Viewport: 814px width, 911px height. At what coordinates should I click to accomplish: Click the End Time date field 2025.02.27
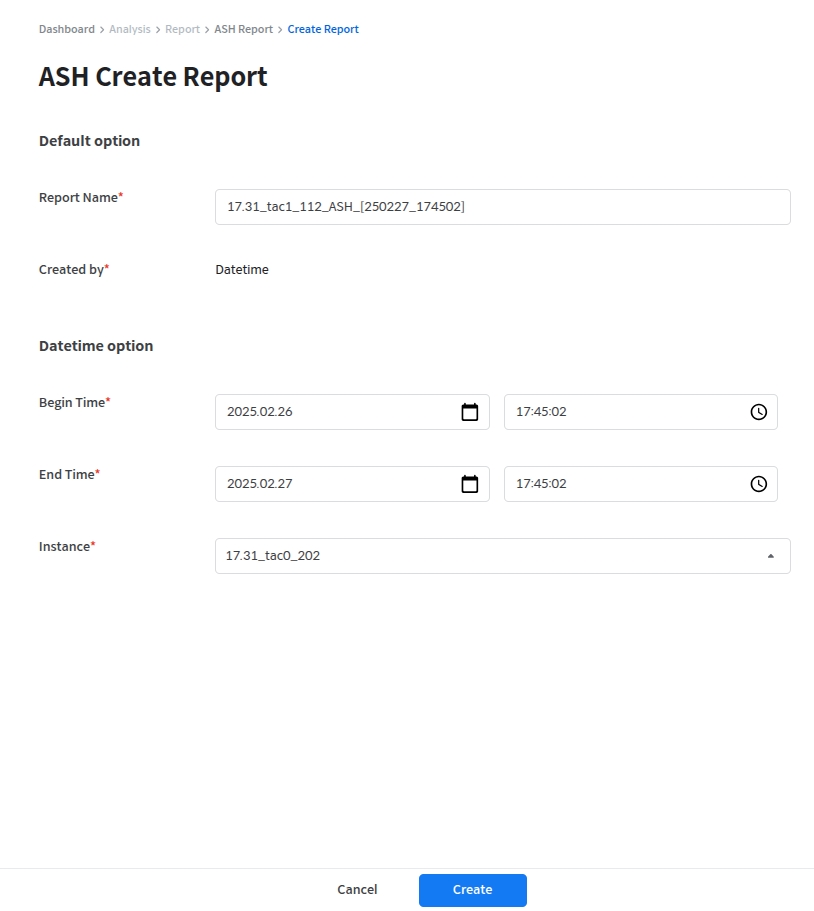click(x=335, y=484)
